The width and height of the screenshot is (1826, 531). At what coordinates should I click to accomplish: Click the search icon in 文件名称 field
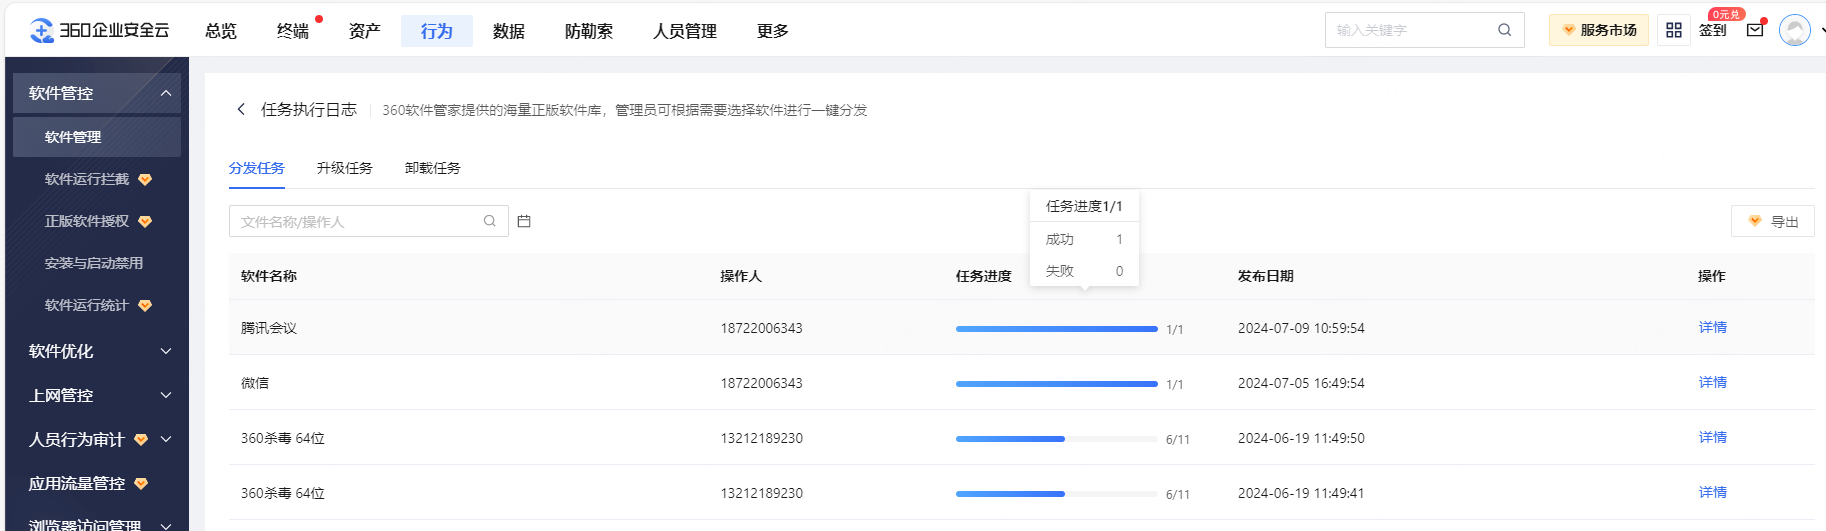coord(490,221)
